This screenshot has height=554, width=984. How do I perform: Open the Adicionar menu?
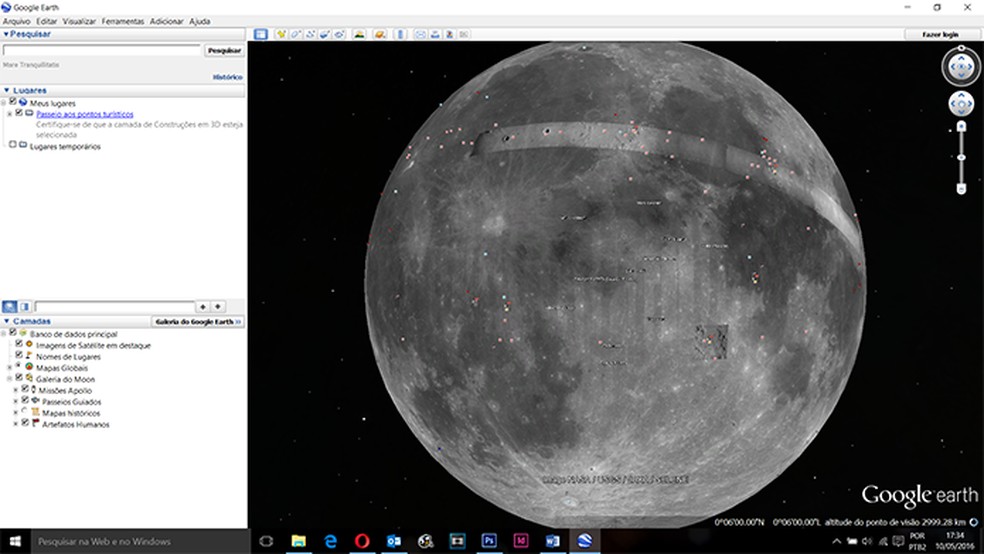click(x=166, y=21)
